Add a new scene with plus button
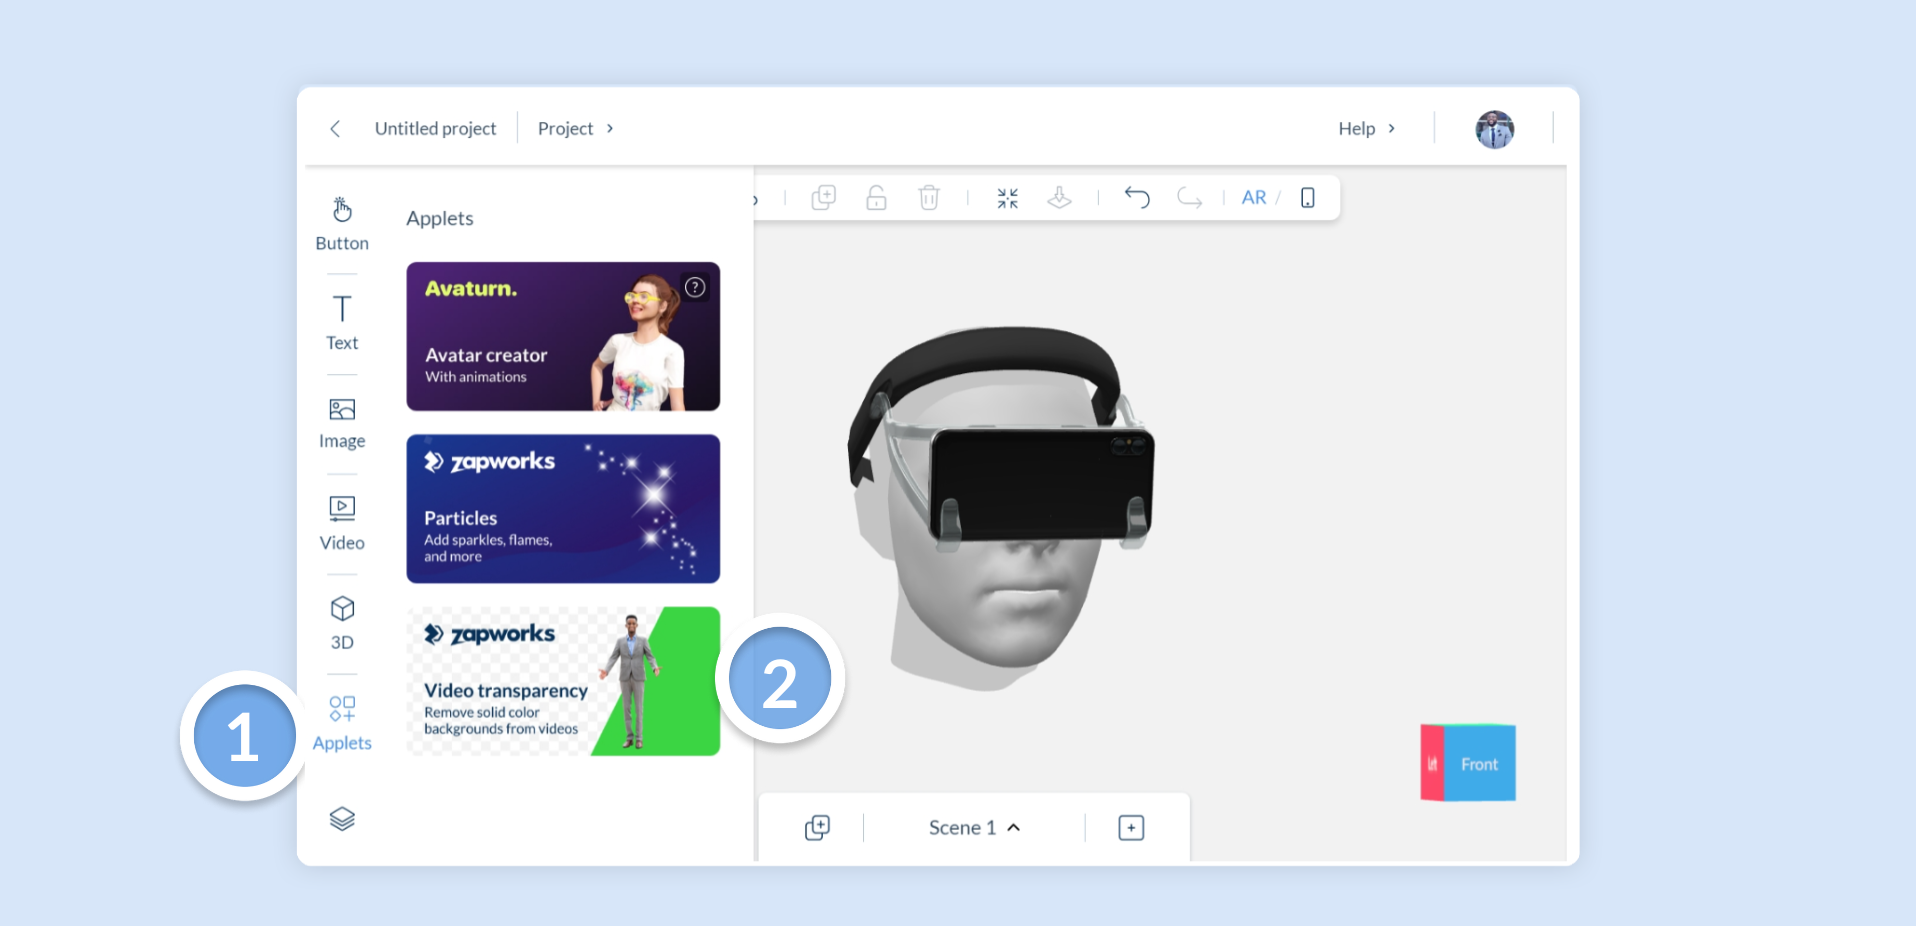The image size is (1916, 926). pyautogui.click(x=1131, y=828)
